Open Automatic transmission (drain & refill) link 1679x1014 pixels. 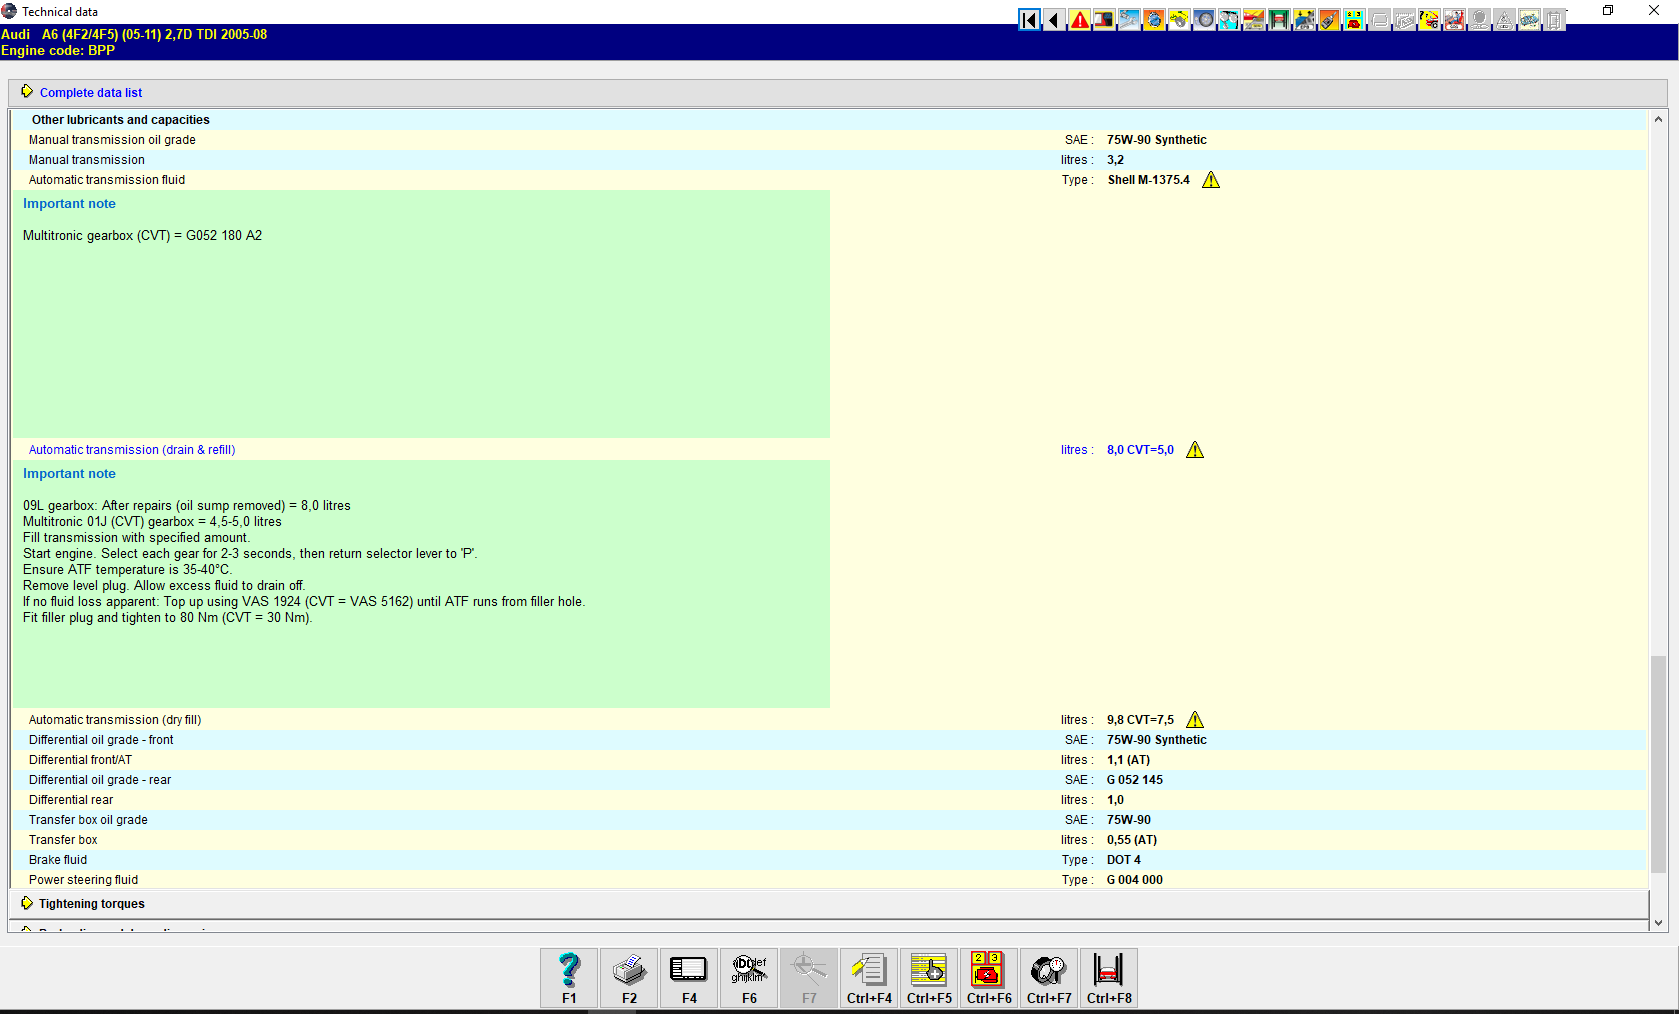pyautogui.click(x=132, y=450)
